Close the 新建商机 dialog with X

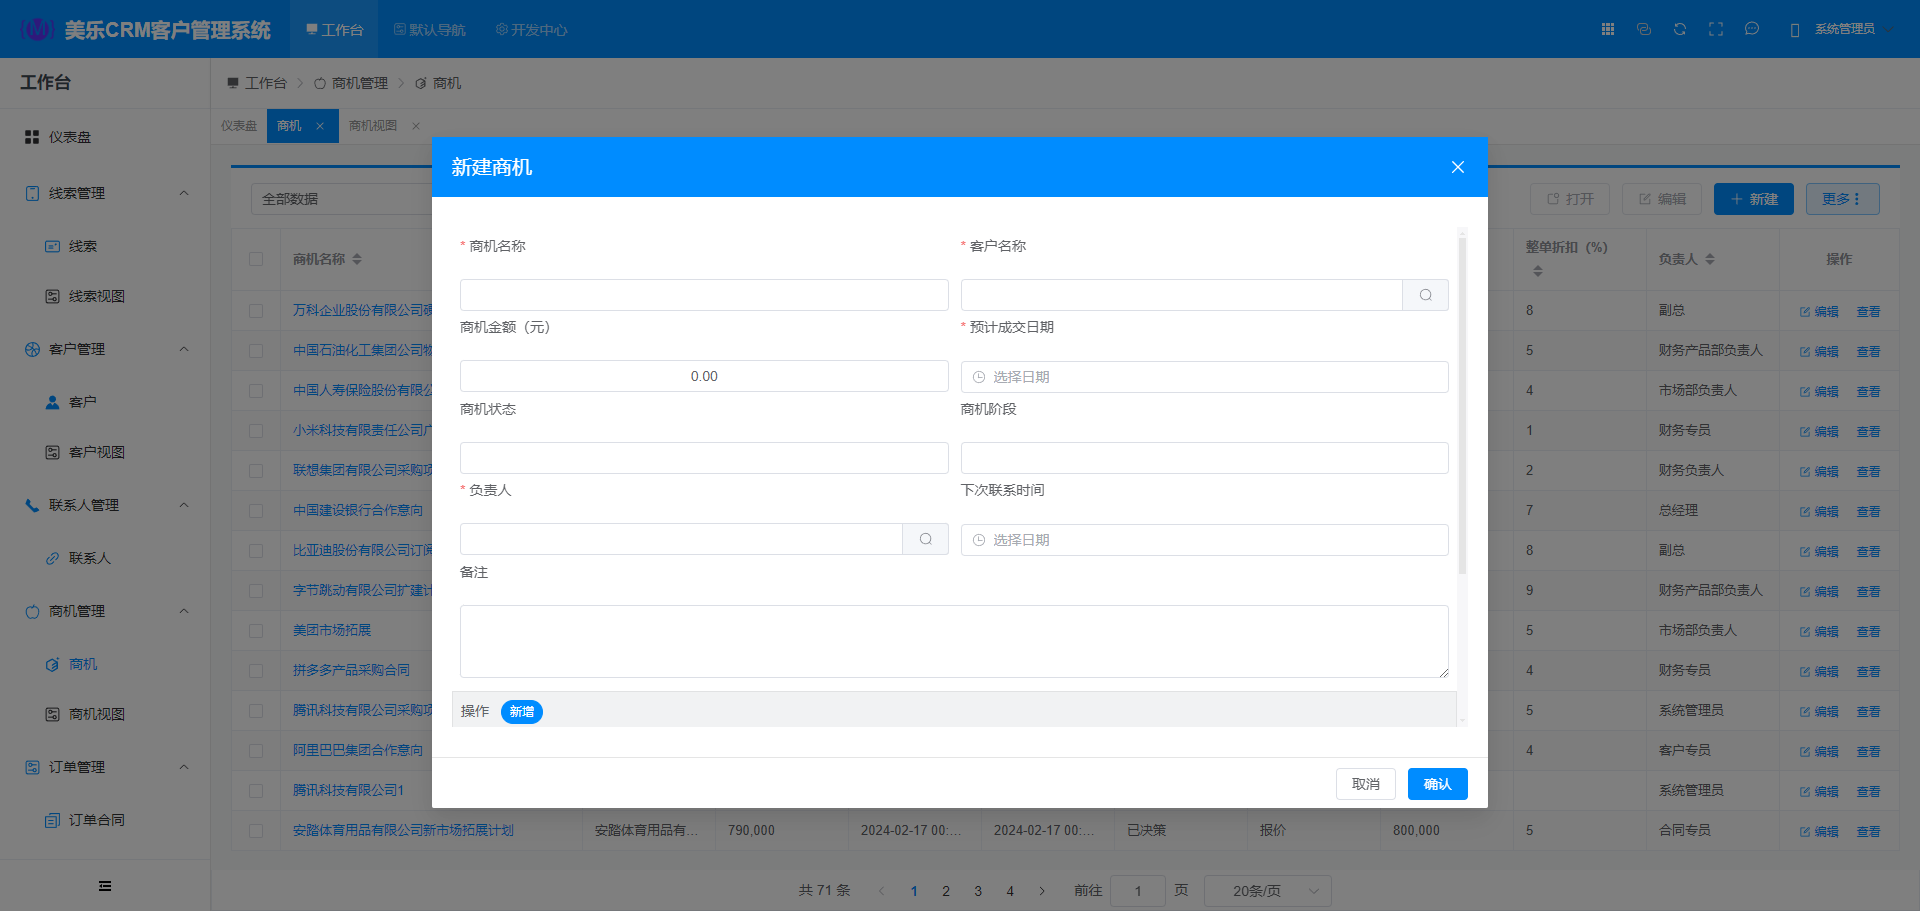pyautogui.click(x=1457, y=167)
